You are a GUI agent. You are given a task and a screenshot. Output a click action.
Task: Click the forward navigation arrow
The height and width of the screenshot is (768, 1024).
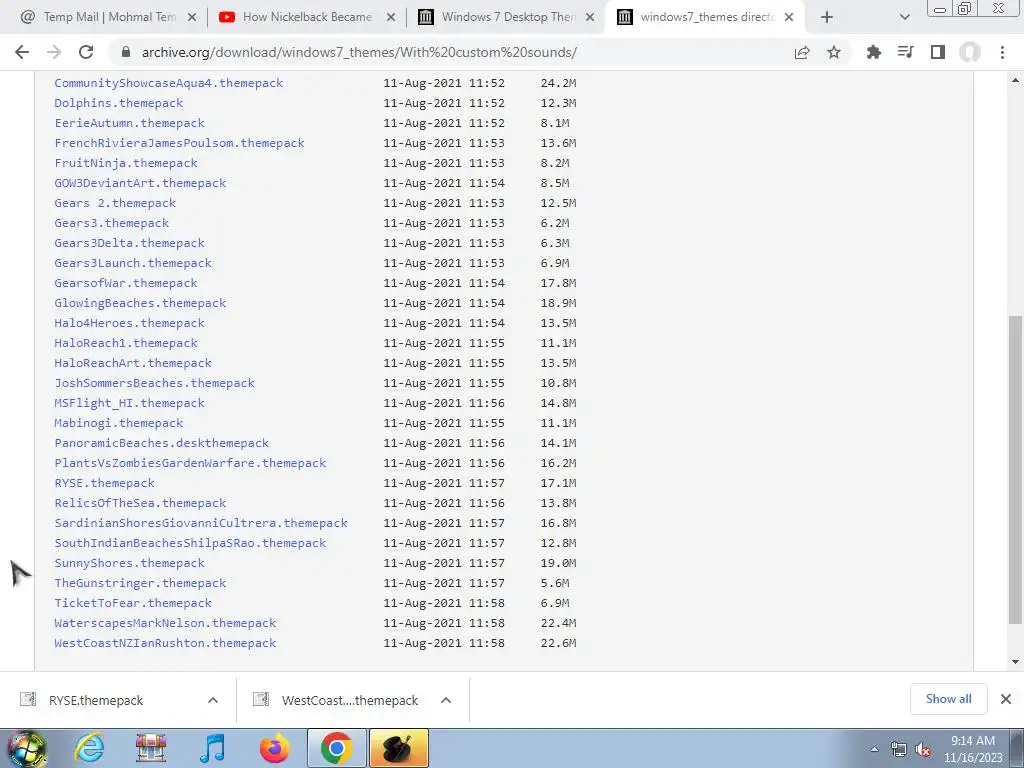pyautogui.click(x=54, y=52)
